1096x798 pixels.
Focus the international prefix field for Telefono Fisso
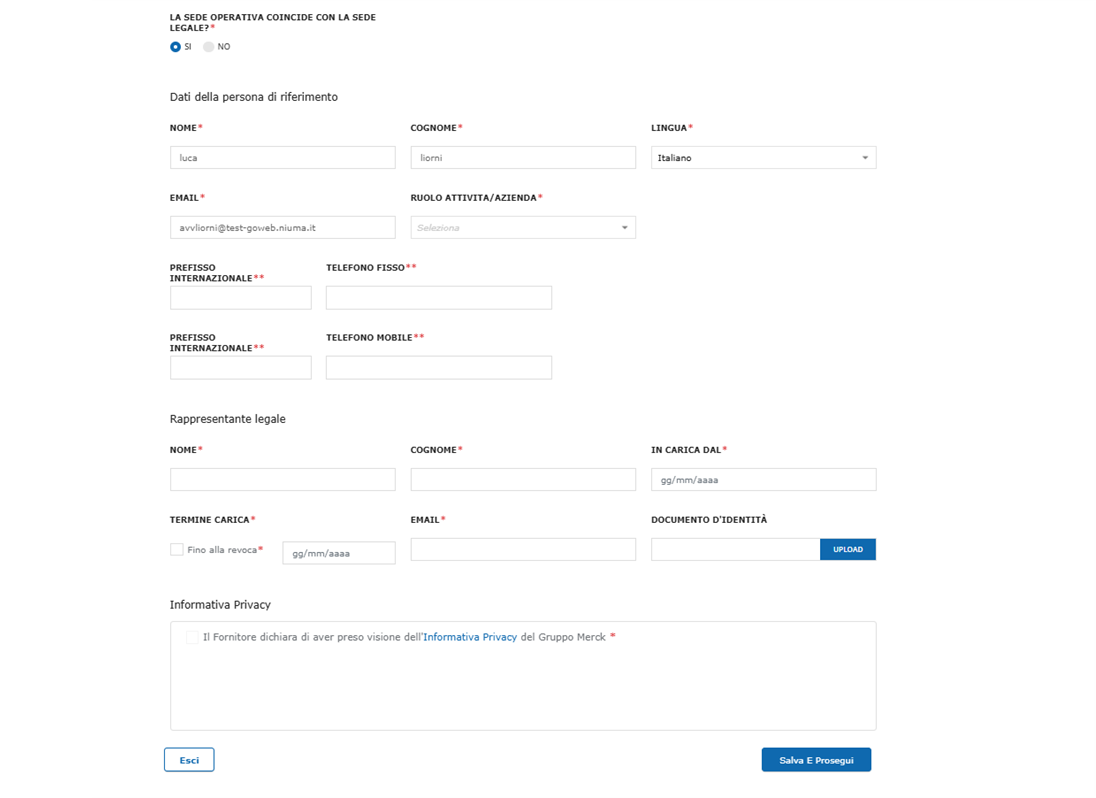(x=241, y=298)
